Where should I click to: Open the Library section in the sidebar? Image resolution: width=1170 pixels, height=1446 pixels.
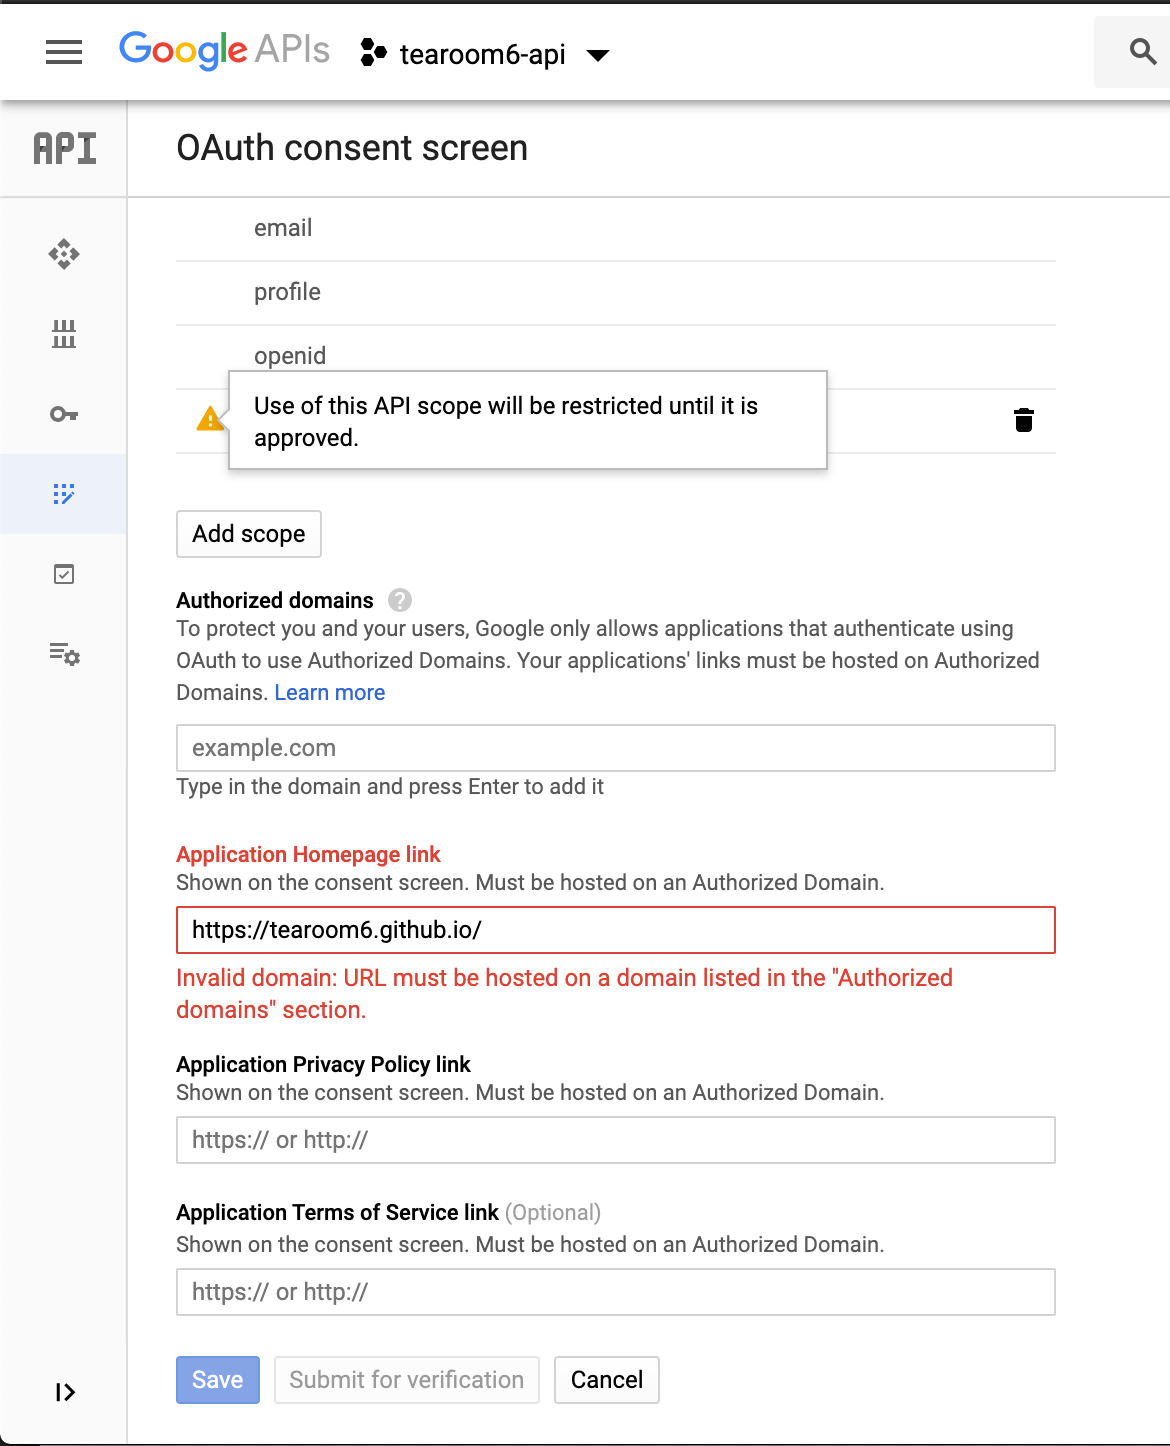click(x=63, y=336)
